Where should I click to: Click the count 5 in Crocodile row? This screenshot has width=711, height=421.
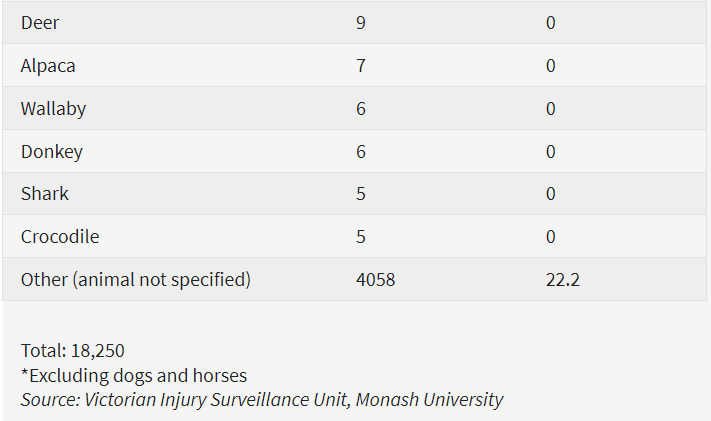[361, 237]
